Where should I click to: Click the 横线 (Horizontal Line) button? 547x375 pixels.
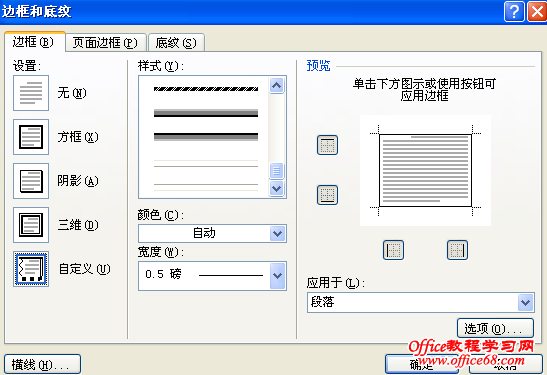point(42,365)
